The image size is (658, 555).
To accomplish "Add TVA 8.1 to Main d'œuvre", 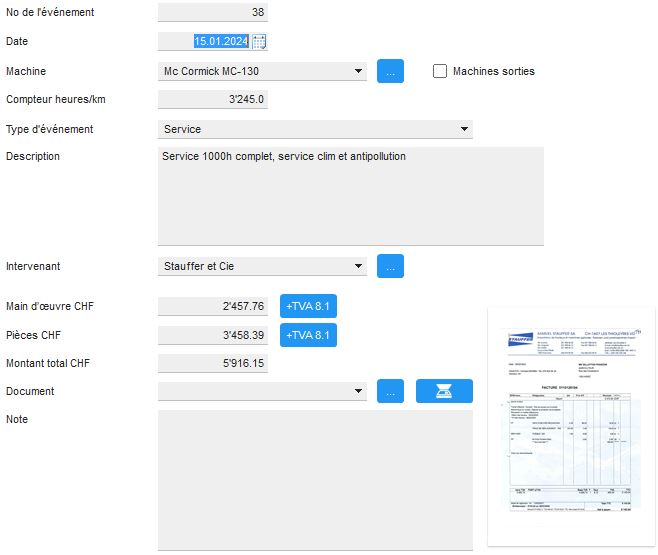I will (x=308, y=307).
